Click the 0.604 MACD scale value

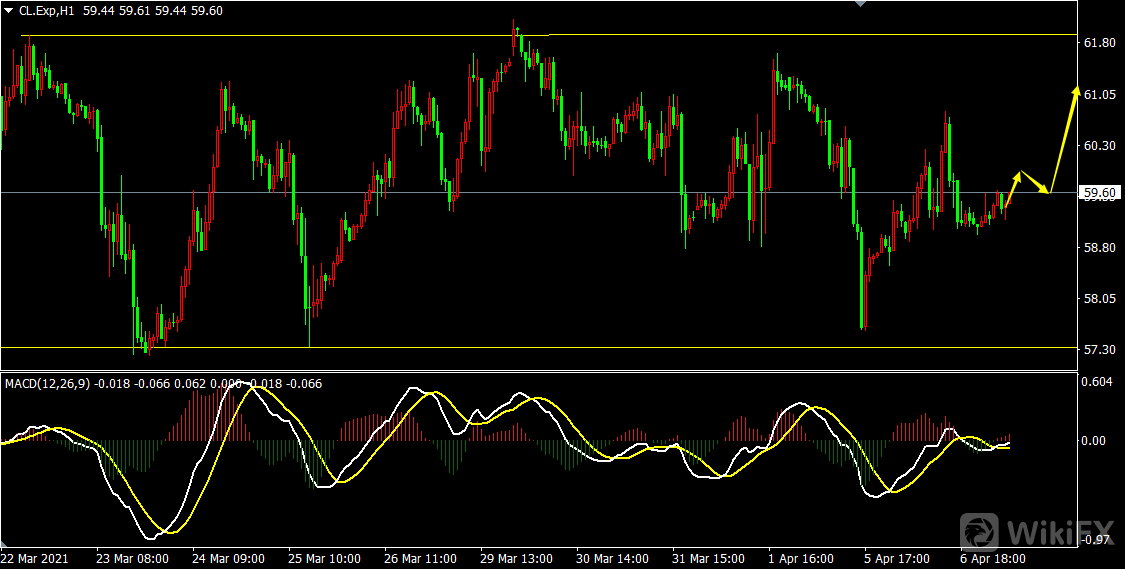pyautogui.click(x=1099, y=382)
